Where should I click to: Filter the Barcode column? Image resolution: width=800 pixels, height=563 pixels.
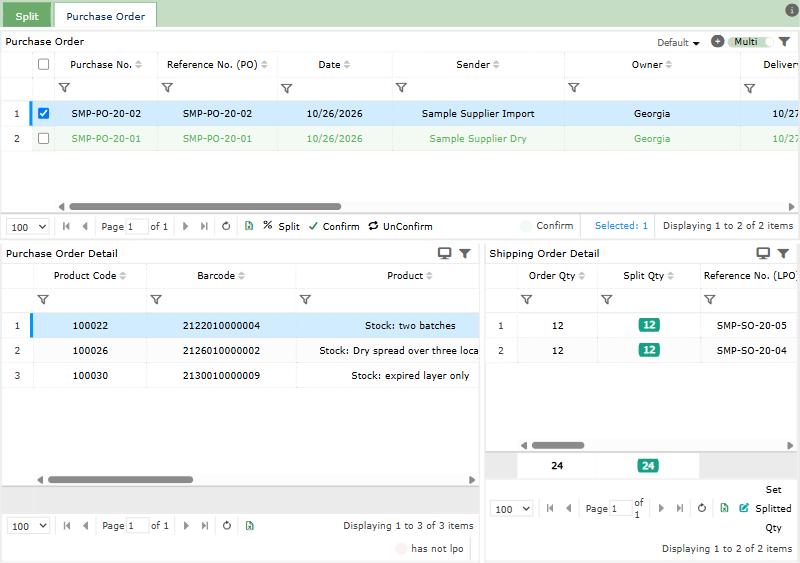click(156, 300)
